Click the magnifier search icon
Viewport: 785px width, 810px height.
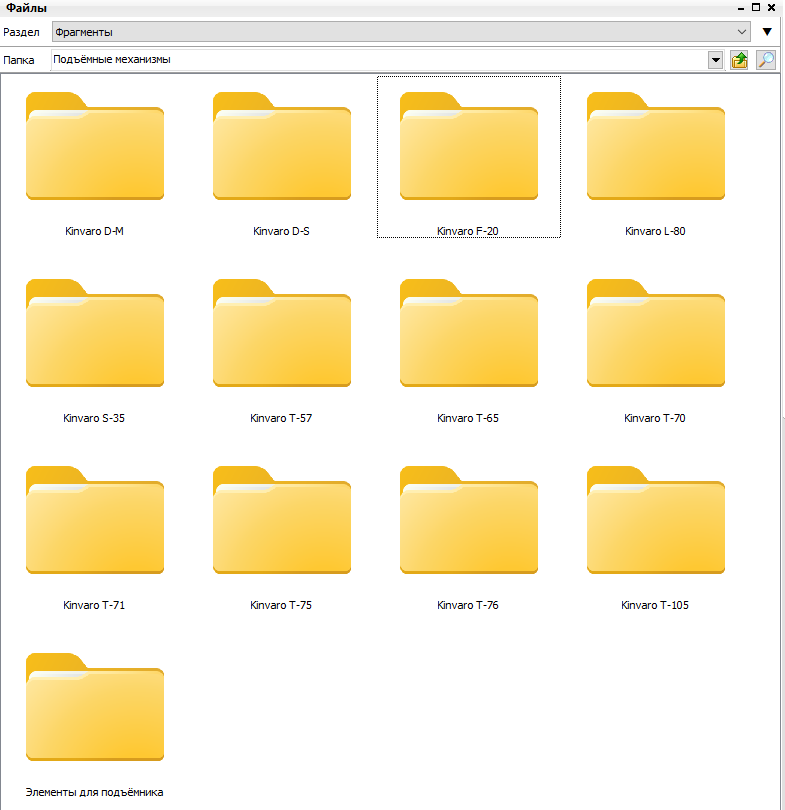(766, 60)
